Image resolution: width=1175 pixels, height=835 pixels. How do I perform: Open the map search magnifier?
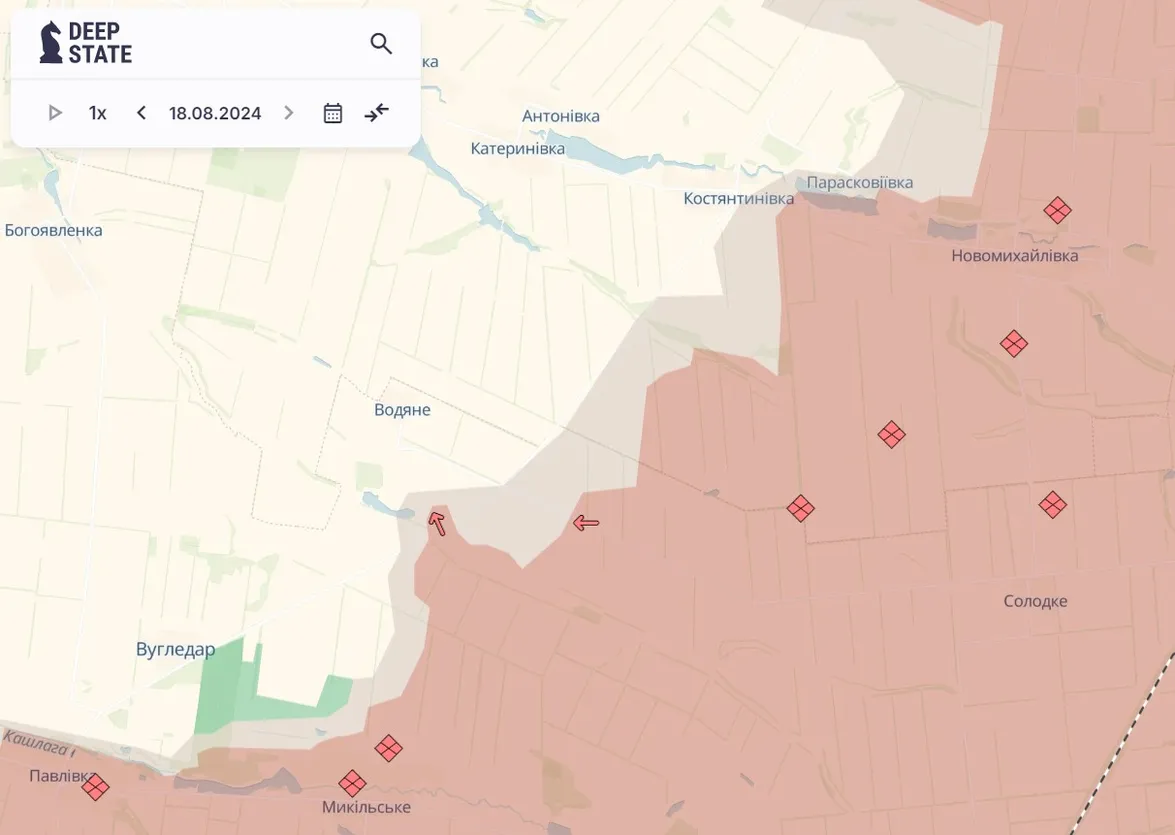point(381,43)
